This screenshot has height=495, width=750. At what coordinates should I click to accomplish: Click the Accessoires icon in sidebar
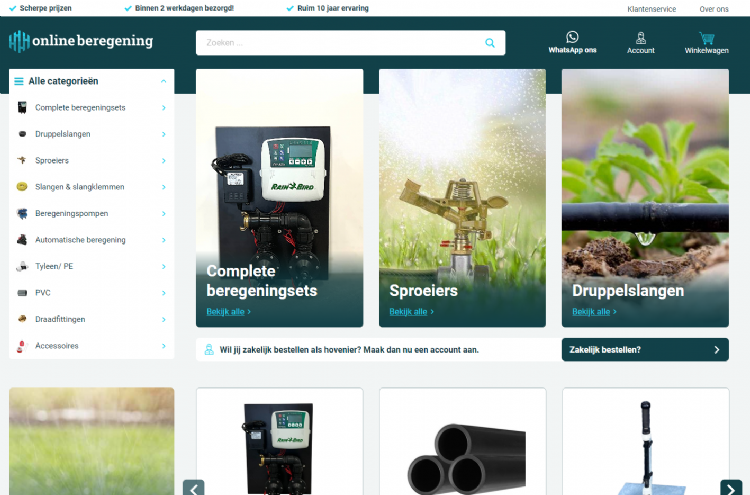tap(21, 346)
